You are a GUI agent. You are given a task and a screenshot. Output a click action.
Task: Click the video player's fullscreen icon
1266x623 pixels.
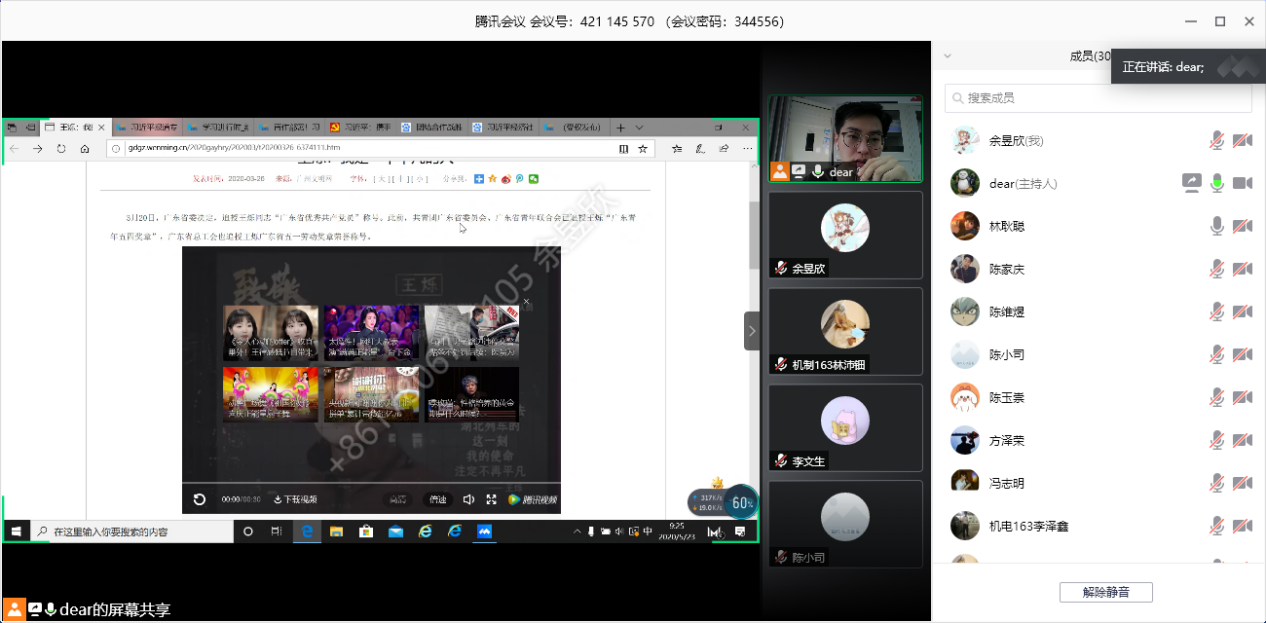tap(491, 500)
